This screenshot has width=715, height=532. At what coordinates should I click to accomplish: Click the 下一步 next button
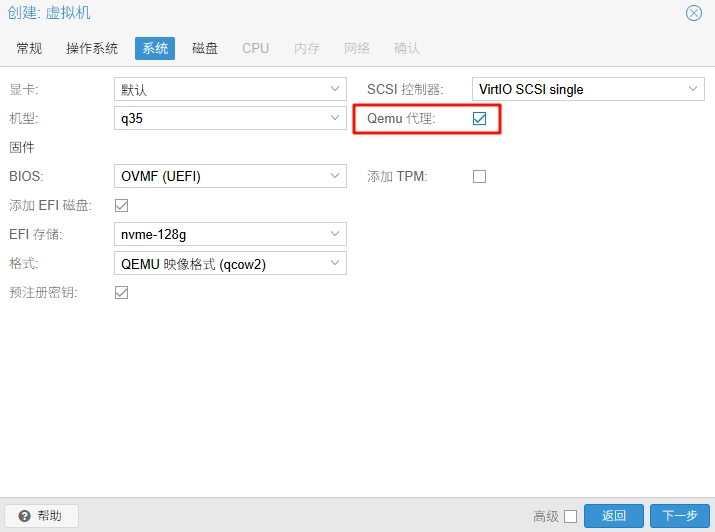click(x=679, y=516)
